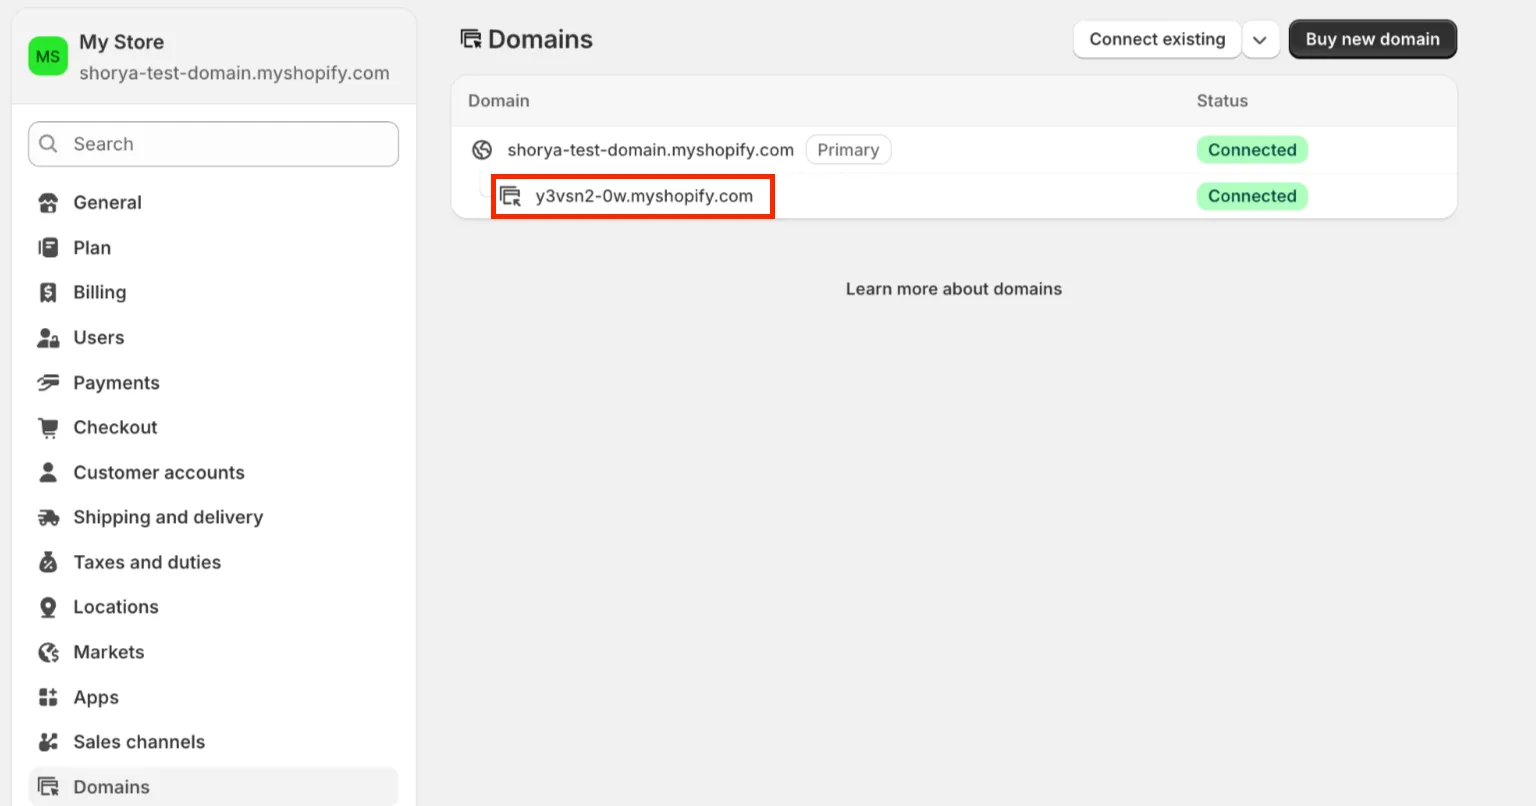Click My Store name in the sidebar header
The height and width of the screenshot is (806, 1536).
pyautogui.click(x=121, y=42)
